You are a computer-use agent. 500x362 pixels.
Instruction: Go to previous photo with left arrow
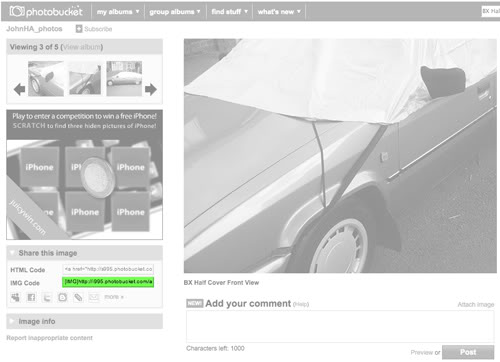coord(19,89)
